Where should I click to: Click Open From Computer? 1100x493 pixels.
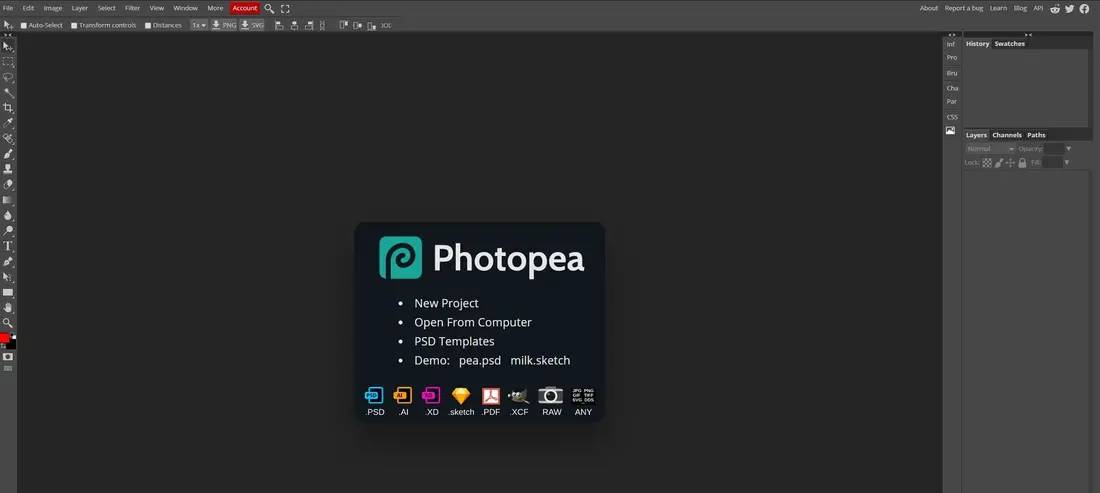473,323
